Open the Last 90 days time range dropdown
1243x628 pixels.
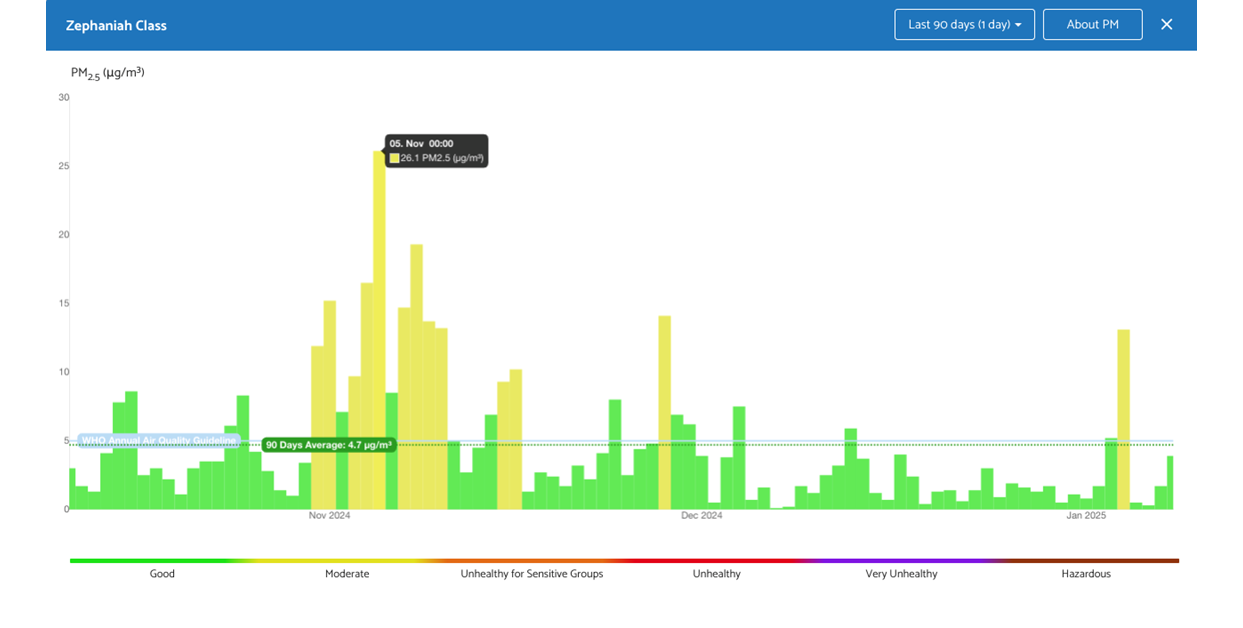963,24
